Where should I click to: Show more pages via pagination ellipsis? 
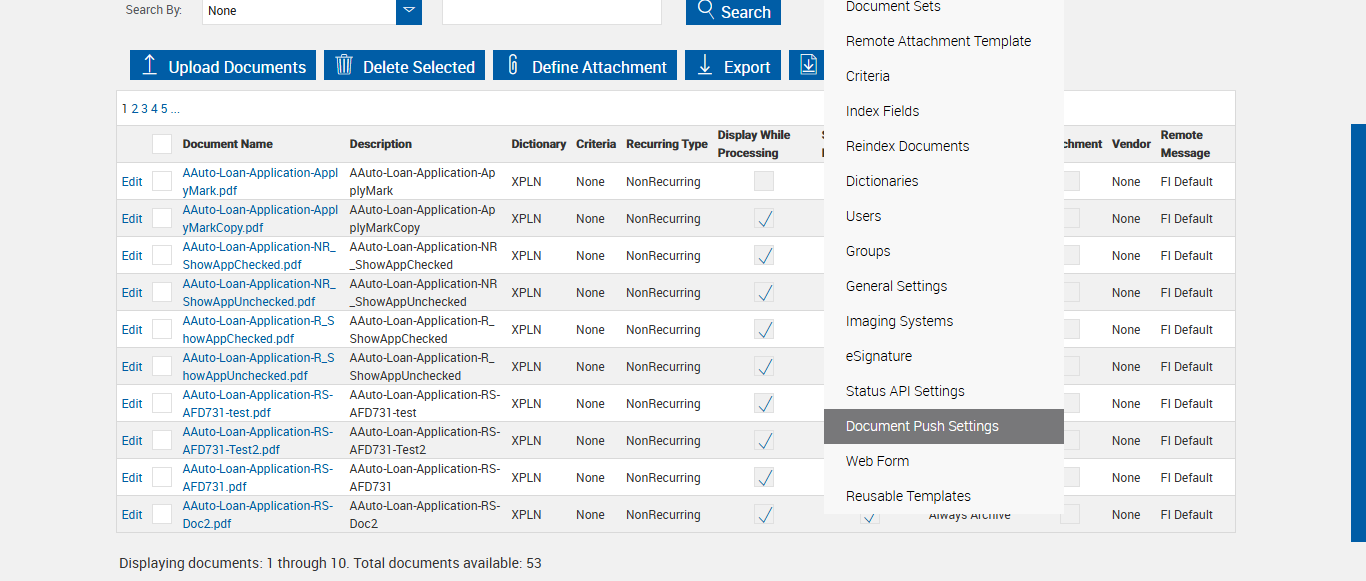point(175,109)
